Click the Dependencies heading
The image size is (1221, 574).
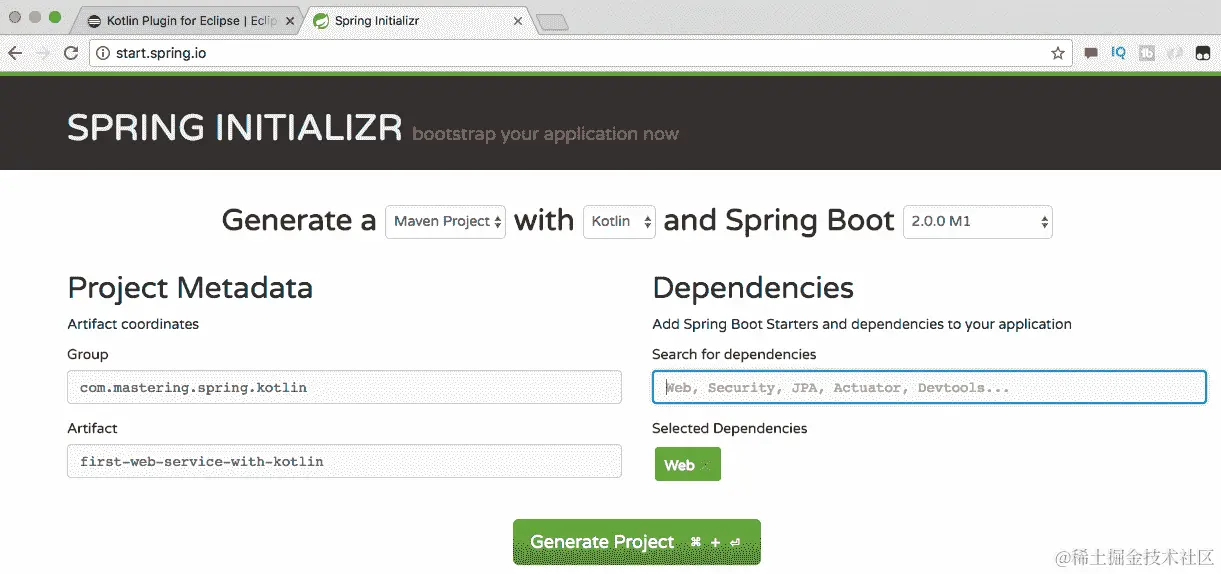click(x=753, y=288)
